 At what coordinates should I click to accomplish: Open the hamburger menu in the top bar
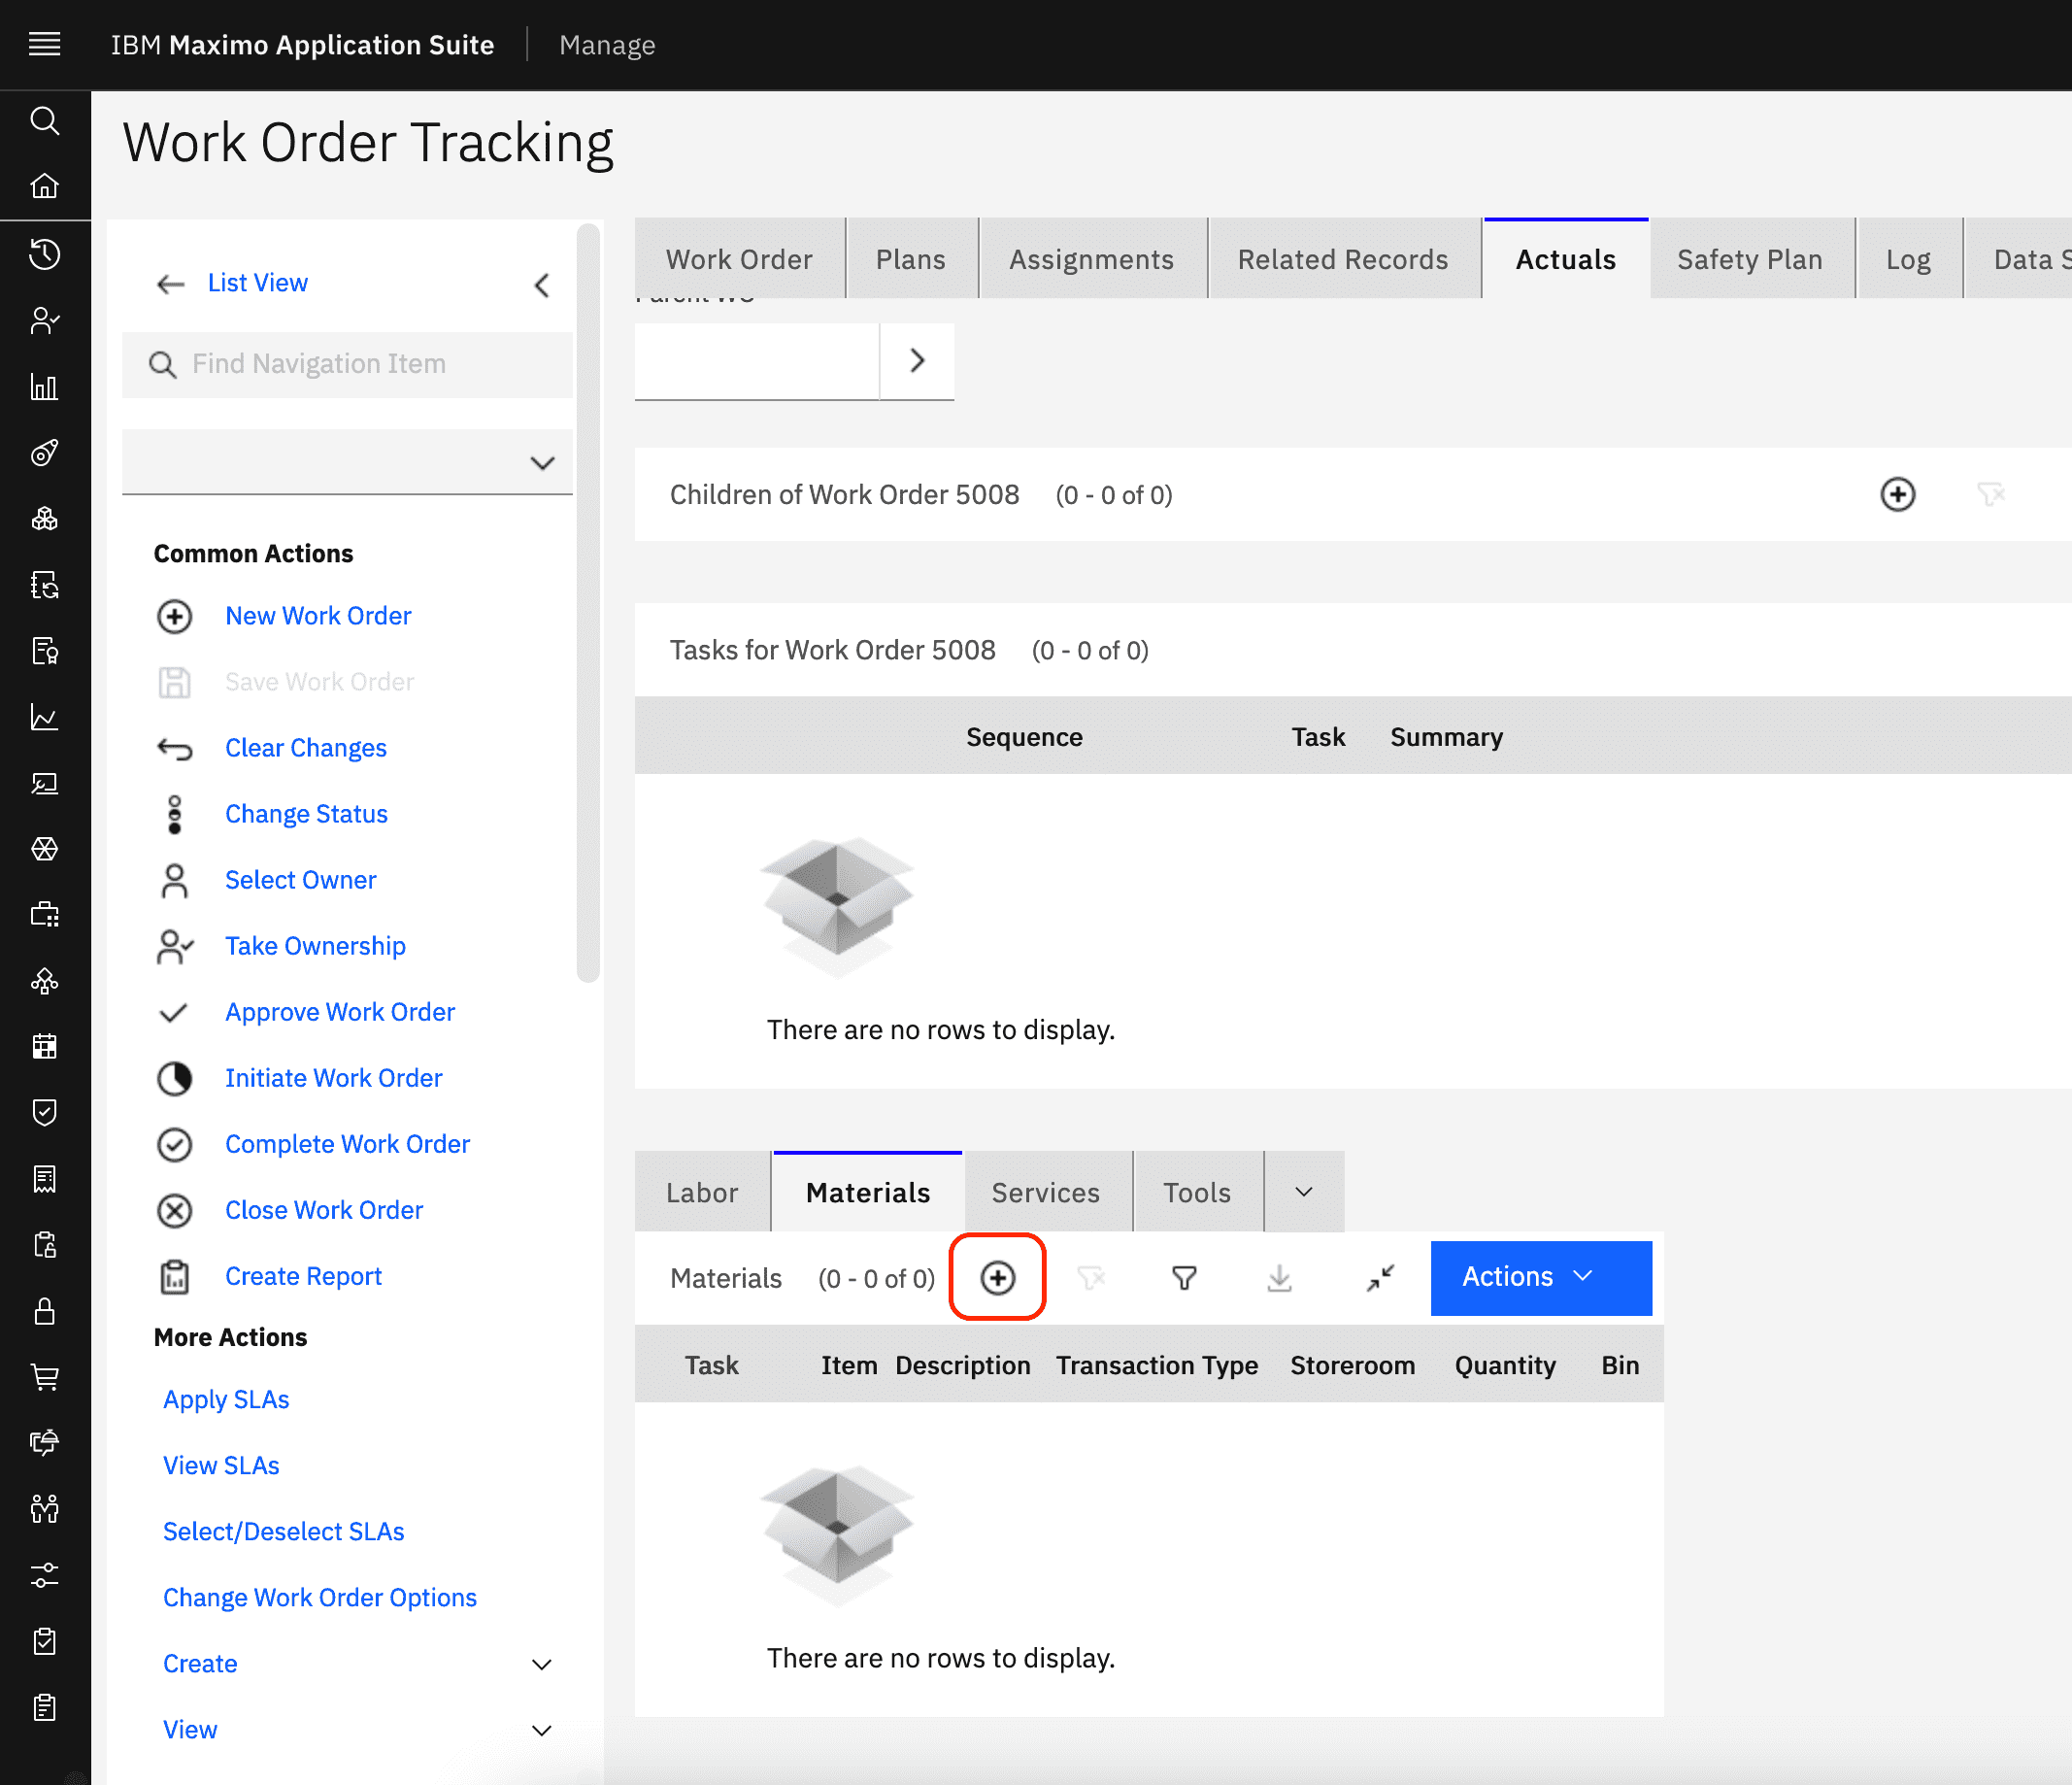click(x=45, y=44)
